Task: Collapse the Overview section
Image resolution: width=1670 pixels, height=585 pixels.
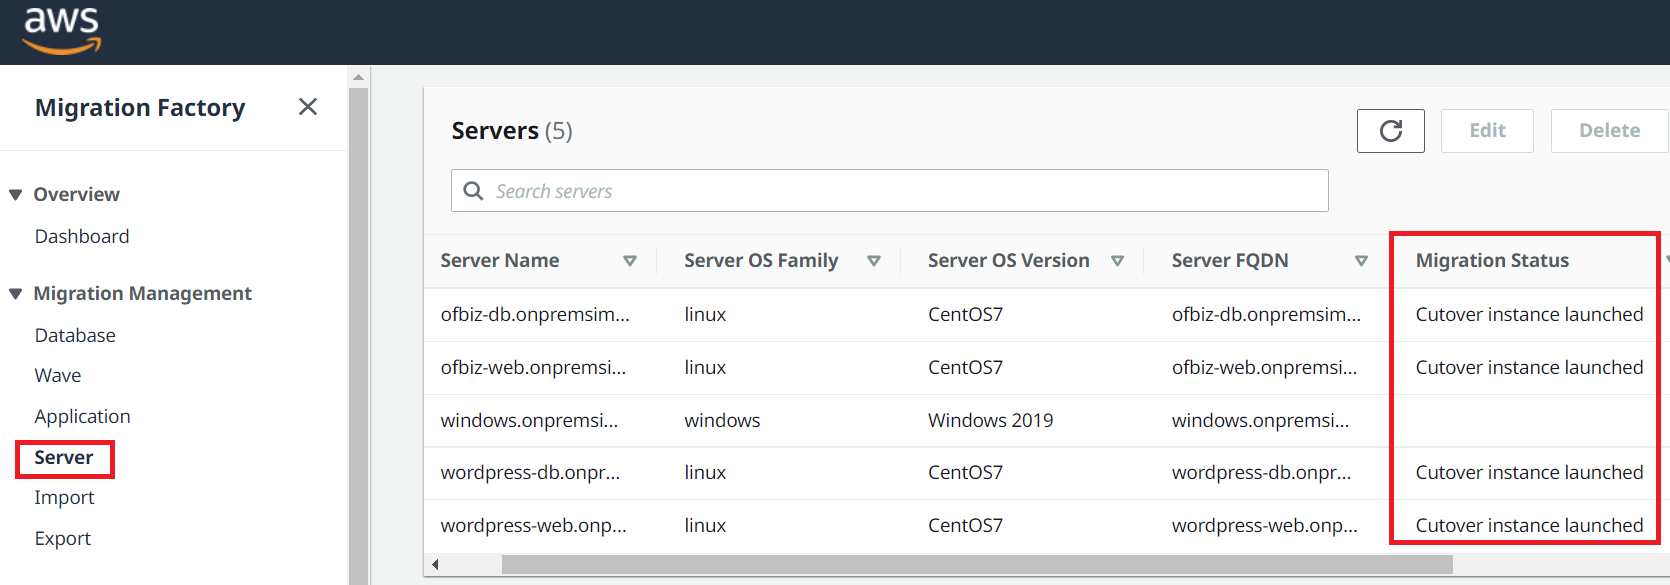Action: [x=15, y=195]
